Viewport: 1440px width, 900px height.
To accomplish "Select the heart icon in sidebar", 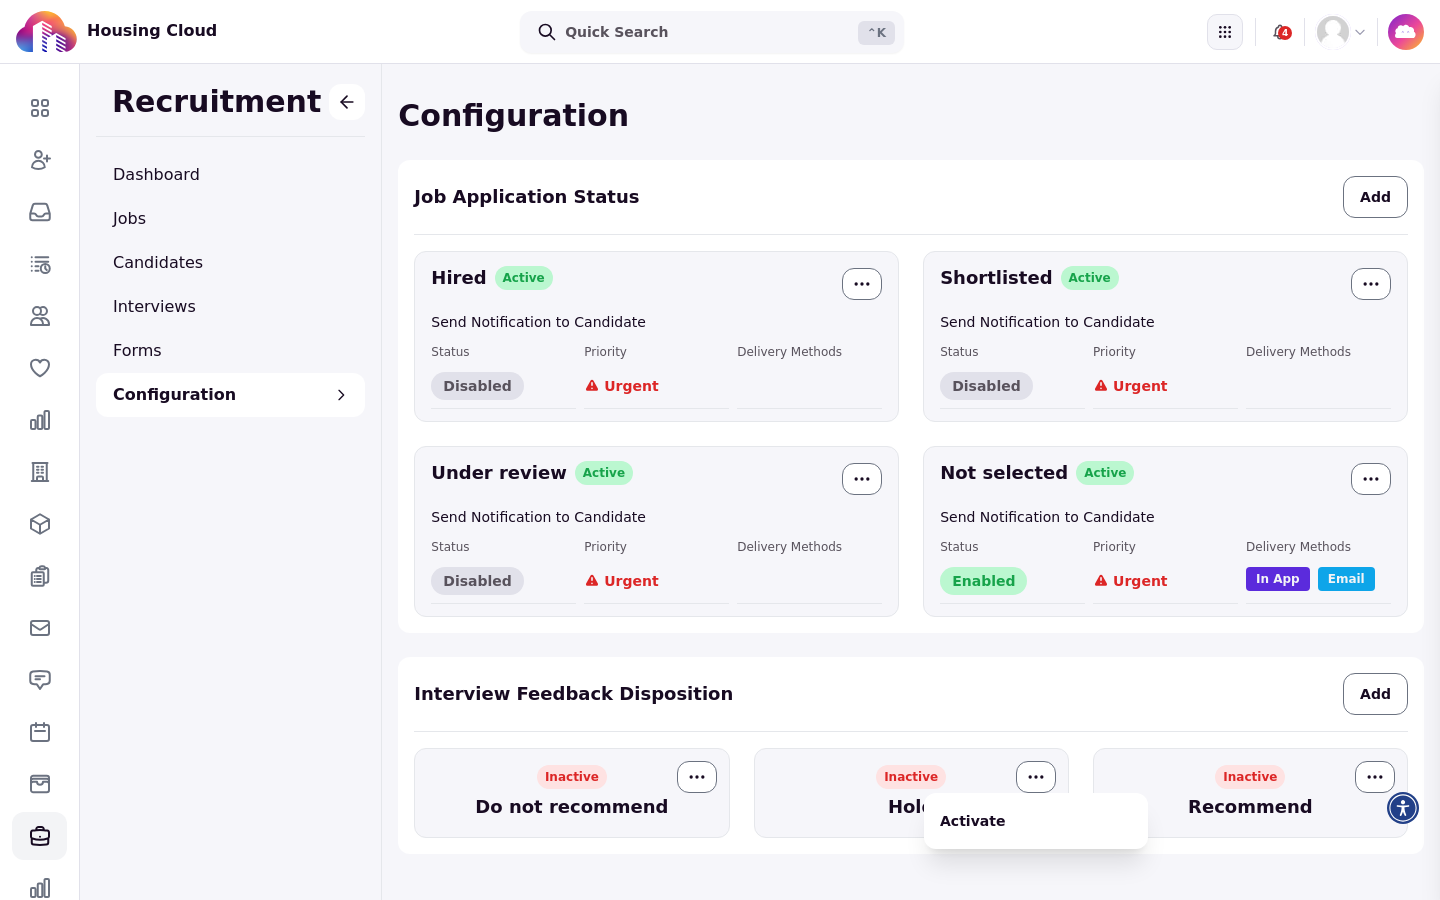I will [x=40, y=368].
